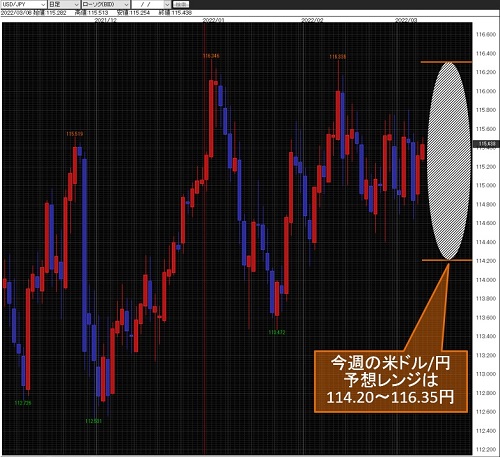This screenshot has height=457, width=500.
Task: Open the USD/JPY currency pair dropdown
Action: click(23, 4)
